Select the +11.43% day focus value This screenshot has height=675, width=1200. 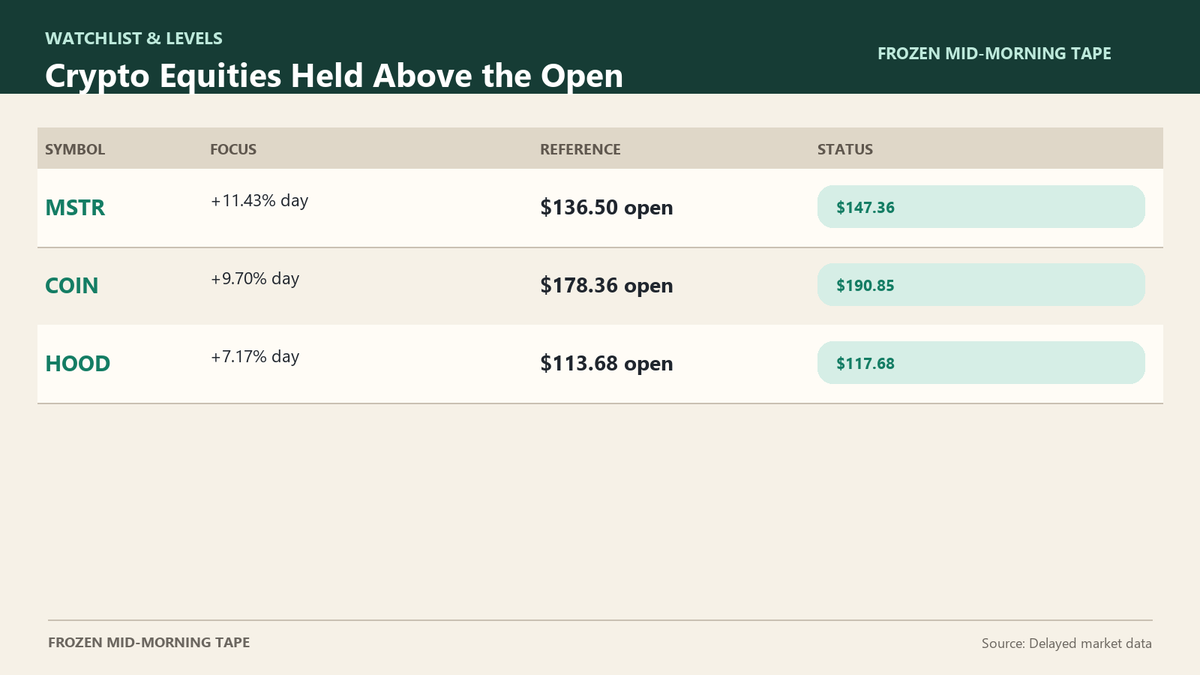click(x=259, y=200)
